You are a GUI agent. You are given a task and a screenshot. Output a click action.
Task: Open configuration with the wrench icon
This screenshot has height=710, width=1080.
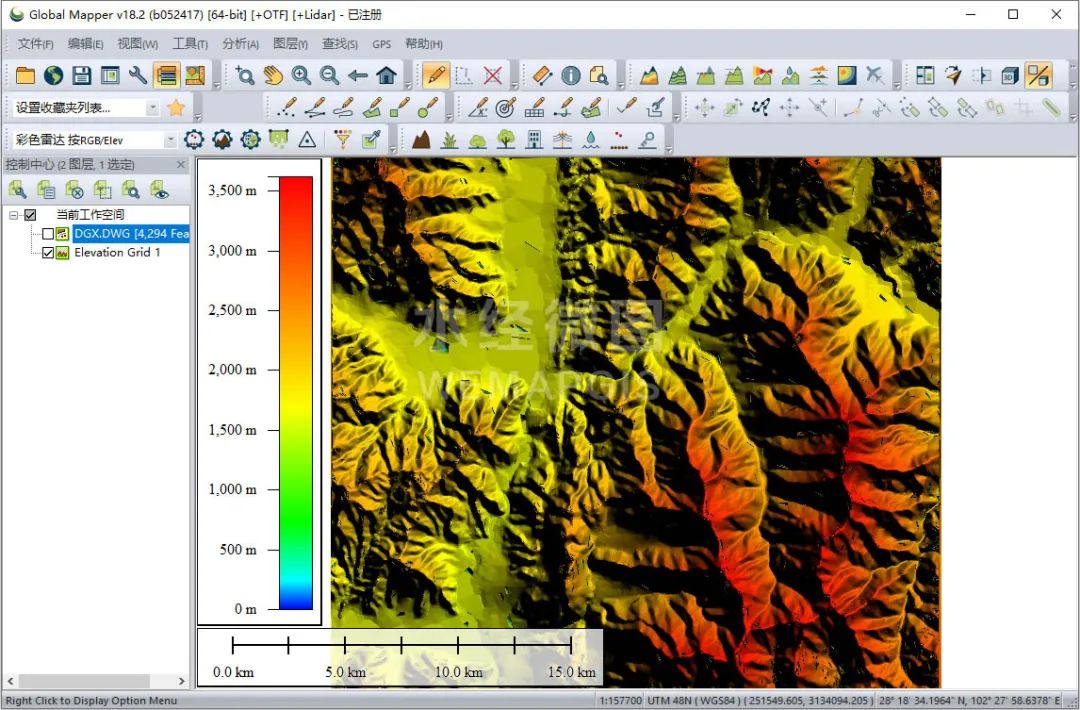tap(138, 75)
